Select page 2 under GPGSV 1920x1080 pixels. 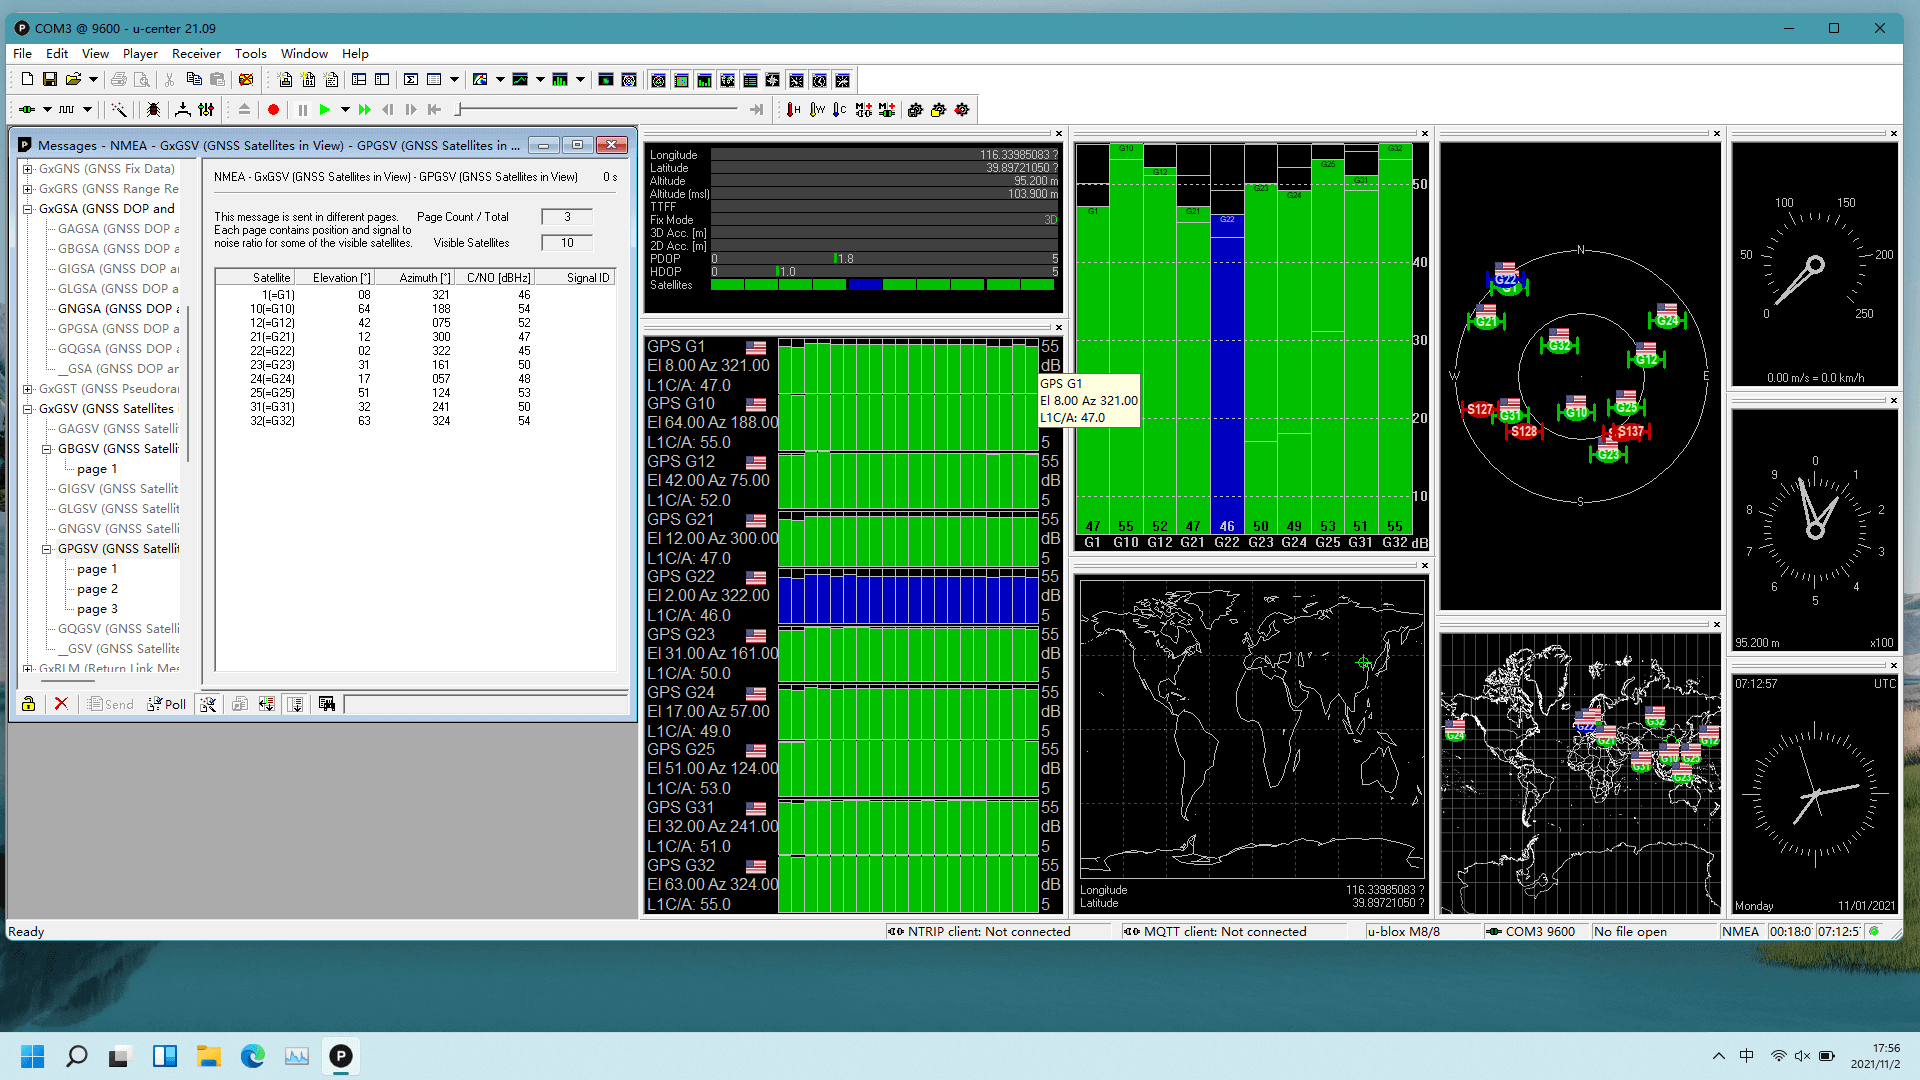coord(97,589)
